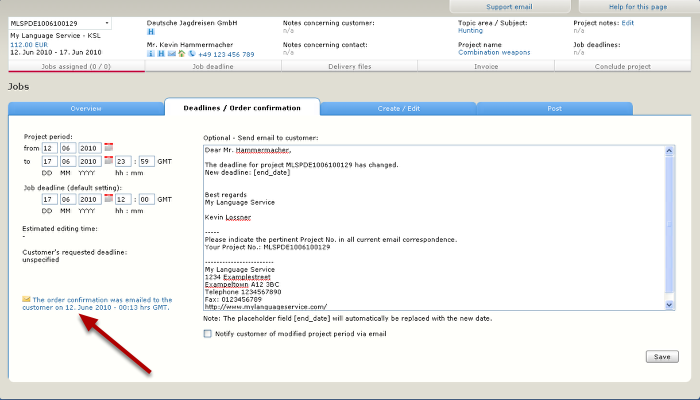Click the H icon under Mr. Kevin Hammermacher
This screenshot has height=400, width=700.
click(x=161, y=54)
